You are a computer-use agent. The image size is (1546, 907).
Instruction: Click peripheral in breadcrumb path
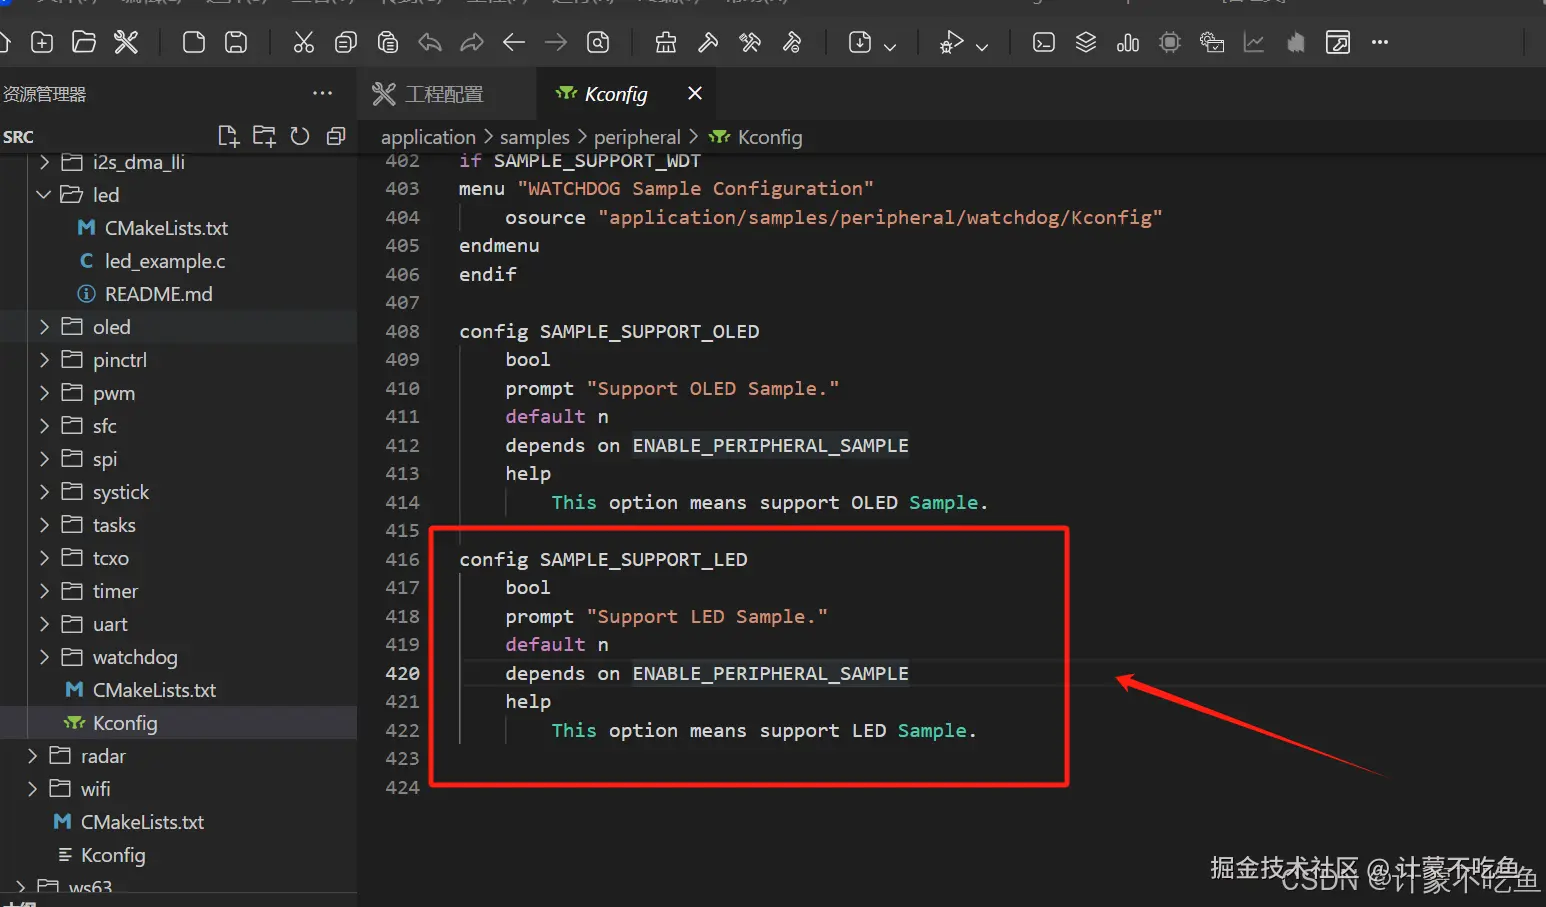[637, 137]
